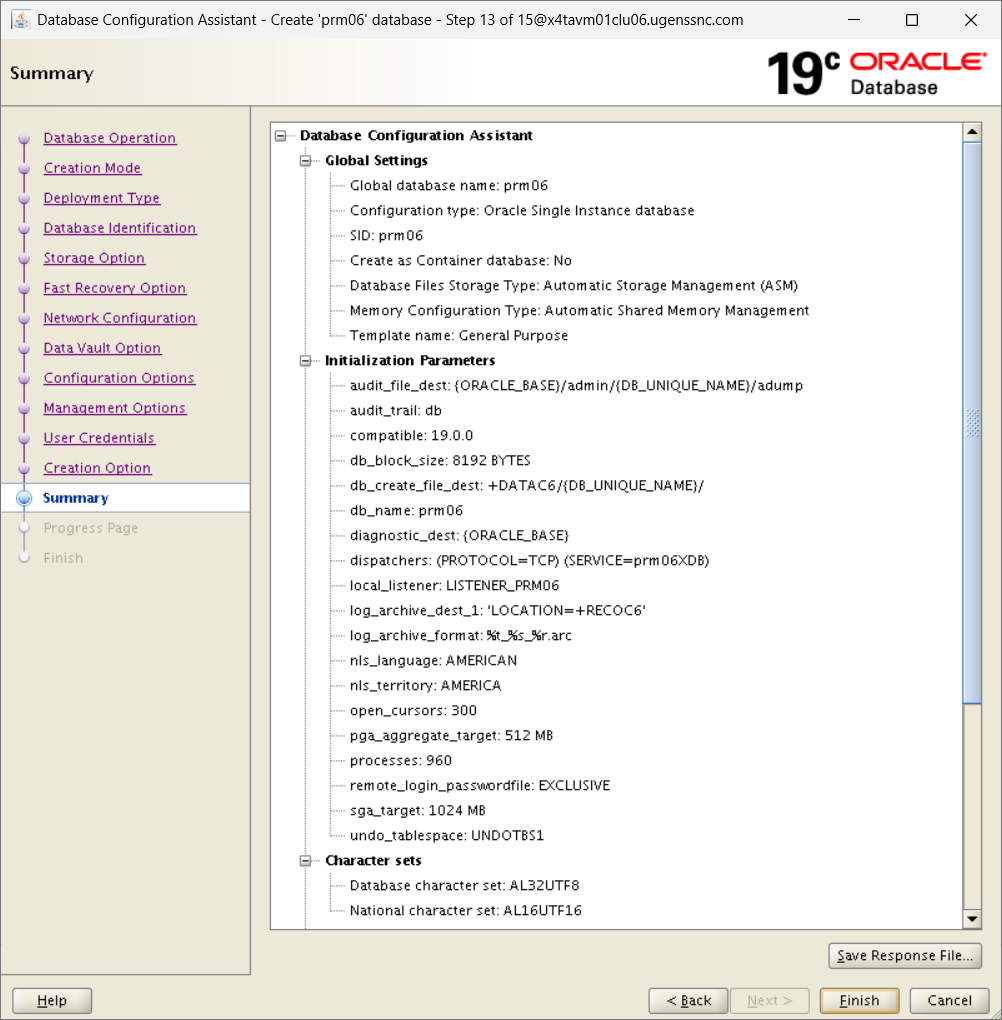The width and height of the screenshot is (1002, 1020).
Task: Click the vertical scrollbar thumb
Action: point(972,423)
